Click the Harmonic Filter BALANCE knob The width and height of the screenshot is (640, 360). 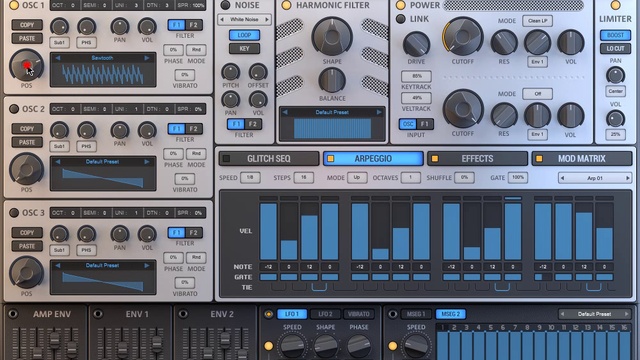[332, 80]
